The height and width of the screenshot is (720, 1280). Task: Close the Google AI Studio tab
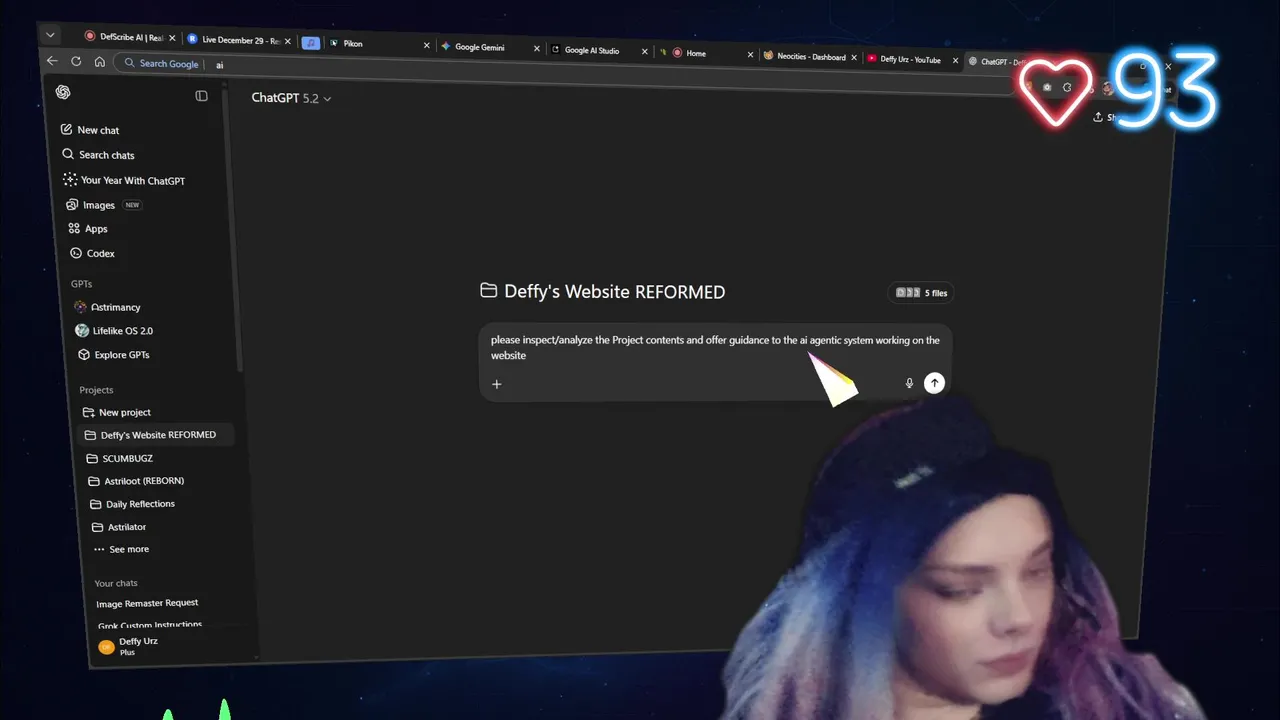(645, 51)
